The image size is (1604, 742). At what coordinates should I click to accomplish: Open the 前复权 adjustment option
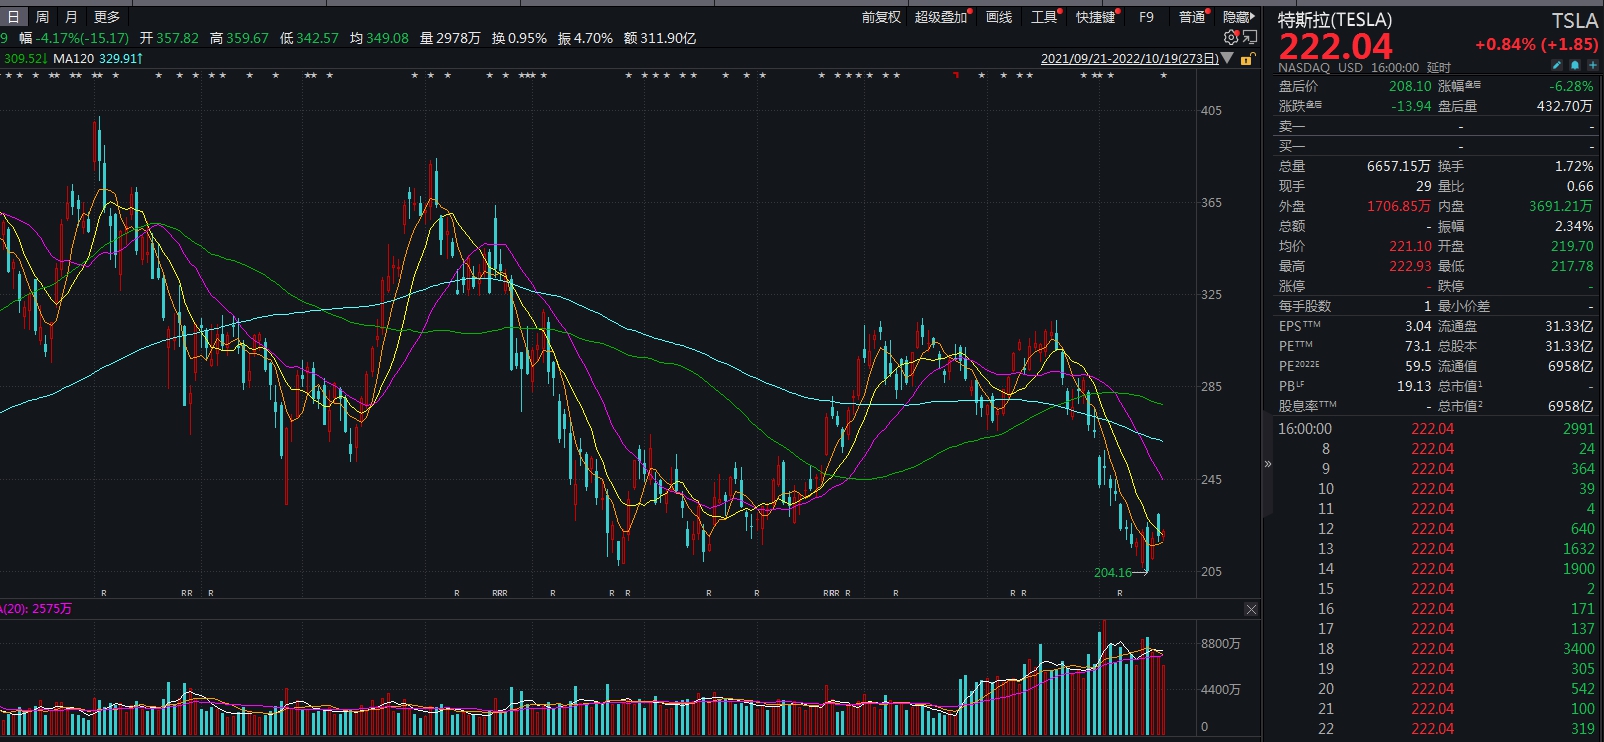pos(881,17)
